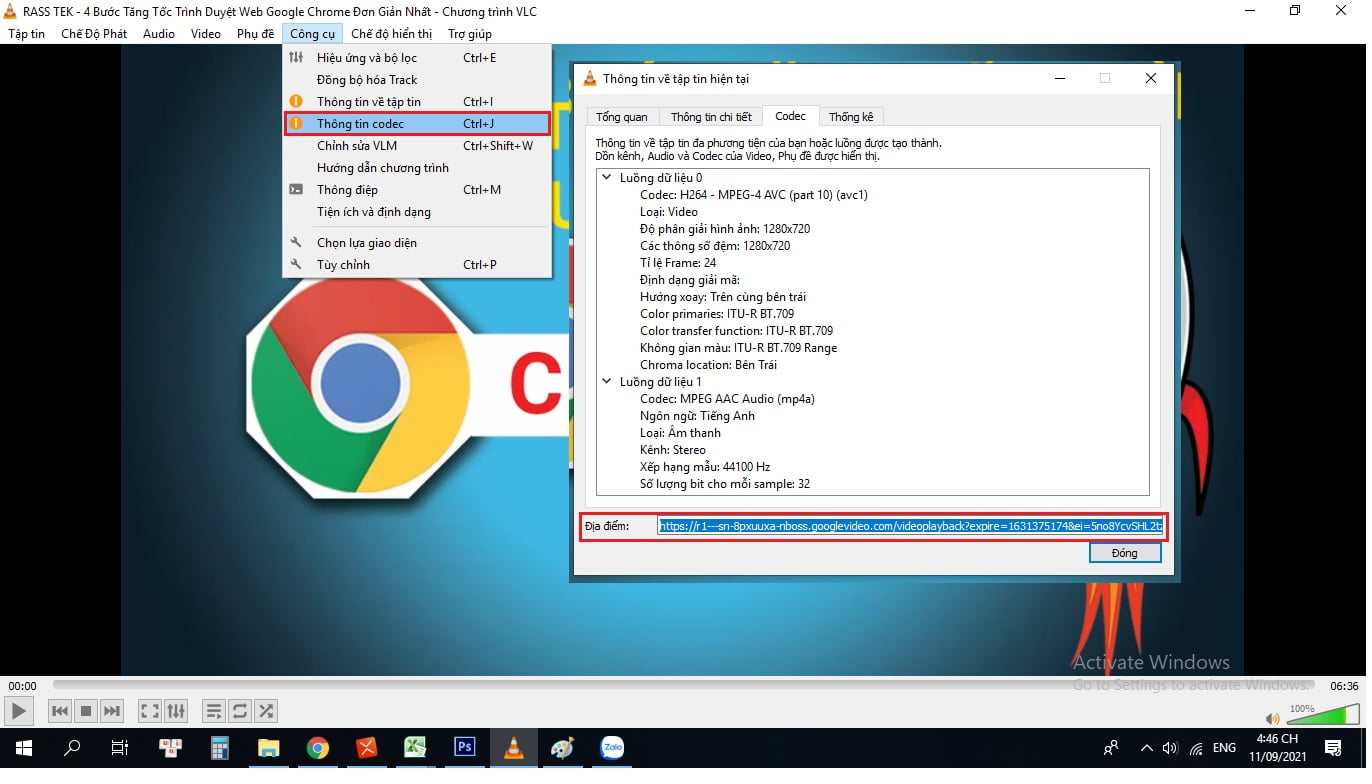Show the playlist panel

coord(214,711)
